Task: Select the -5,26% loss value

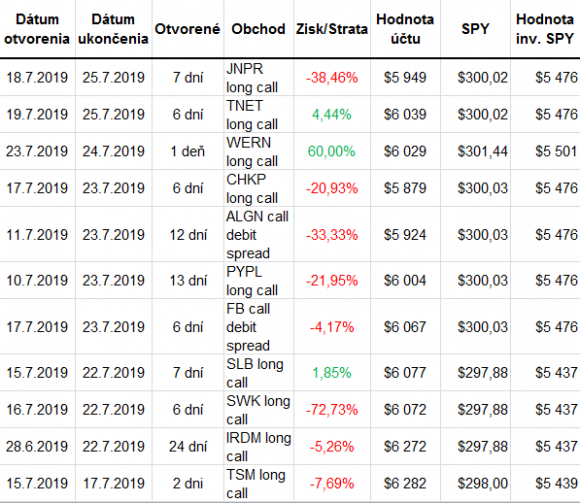Action: (332, 447)
